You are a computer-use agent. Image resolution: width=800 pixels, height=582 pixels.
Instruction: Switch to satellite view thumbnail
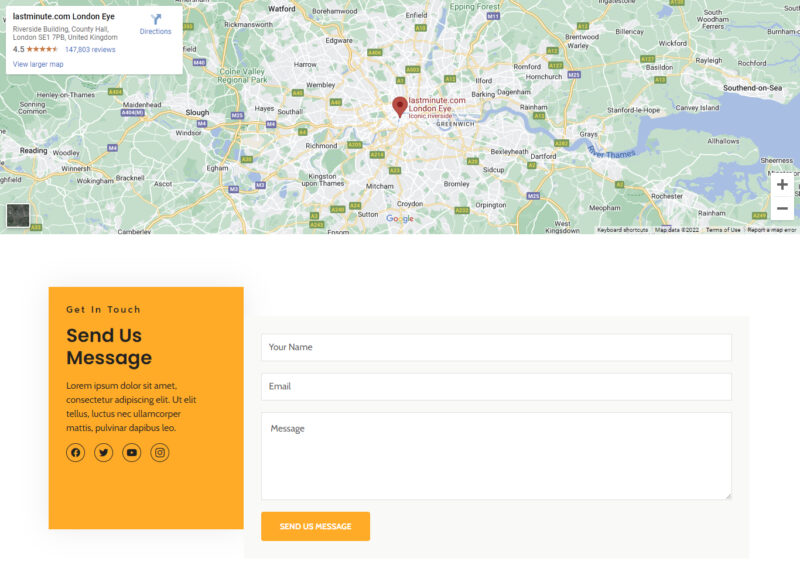coord(18,215)
